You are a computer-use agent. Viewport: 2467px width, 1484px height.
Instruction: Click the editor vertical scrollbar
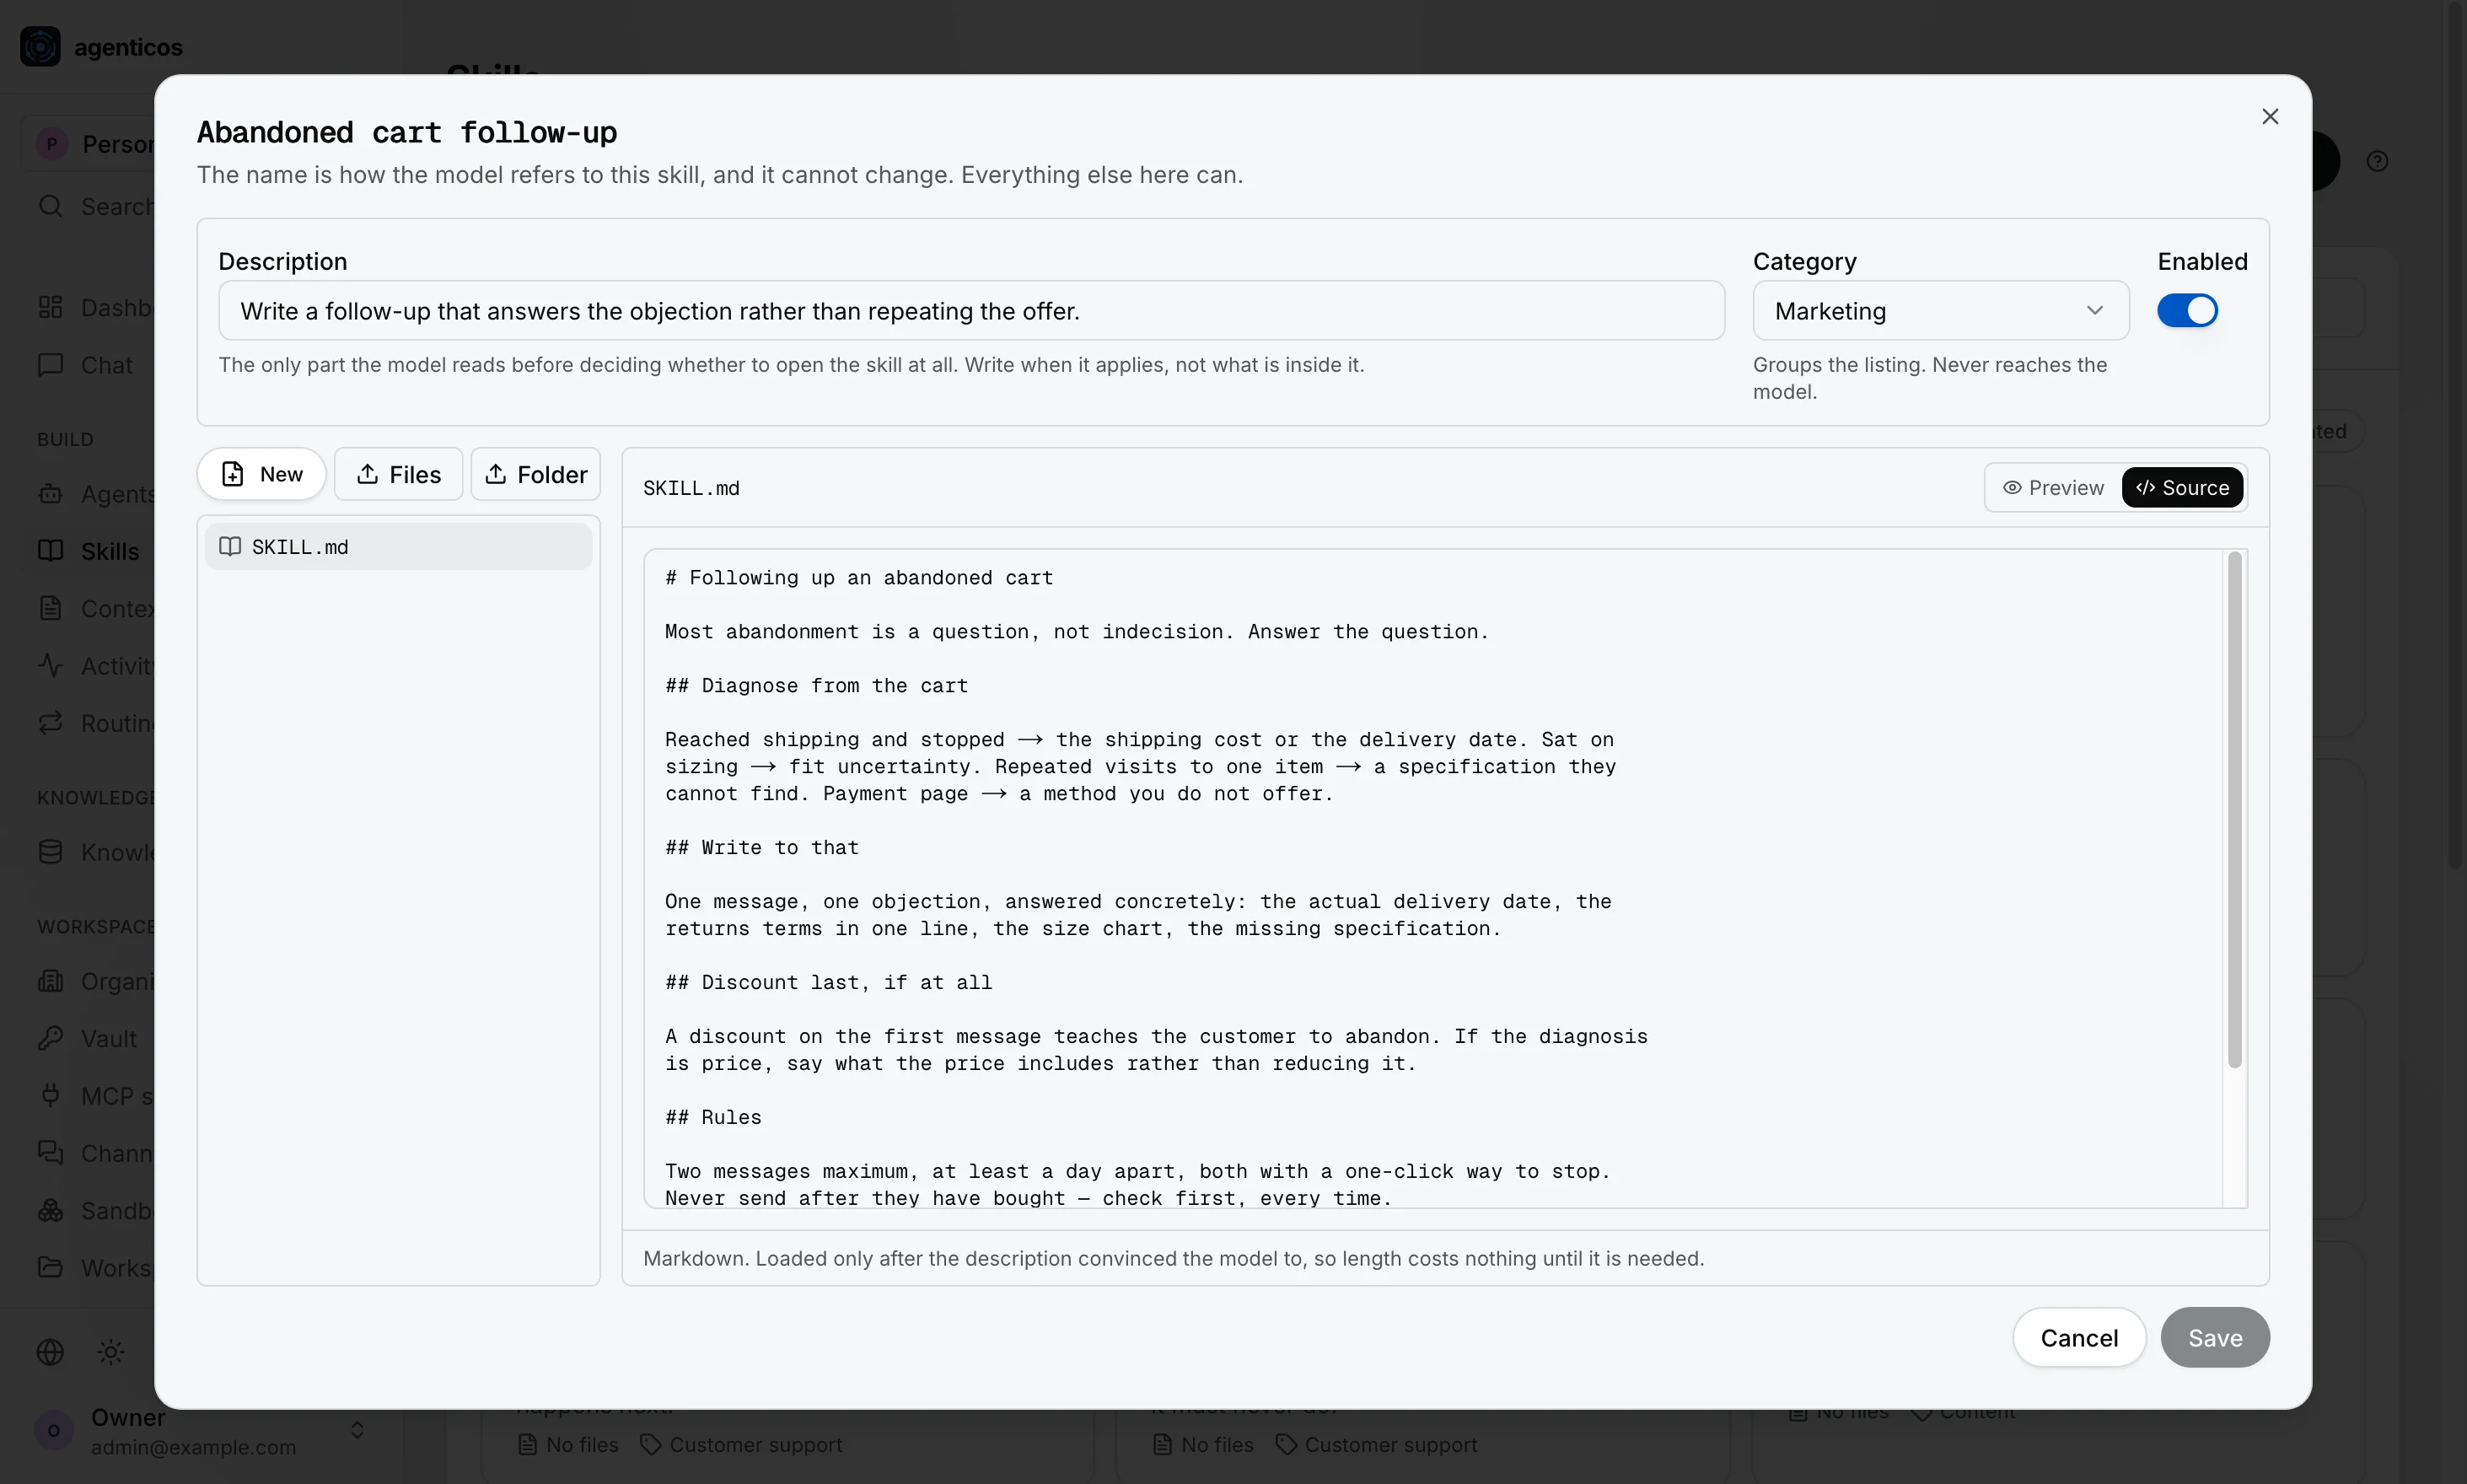click(2235, 810)
